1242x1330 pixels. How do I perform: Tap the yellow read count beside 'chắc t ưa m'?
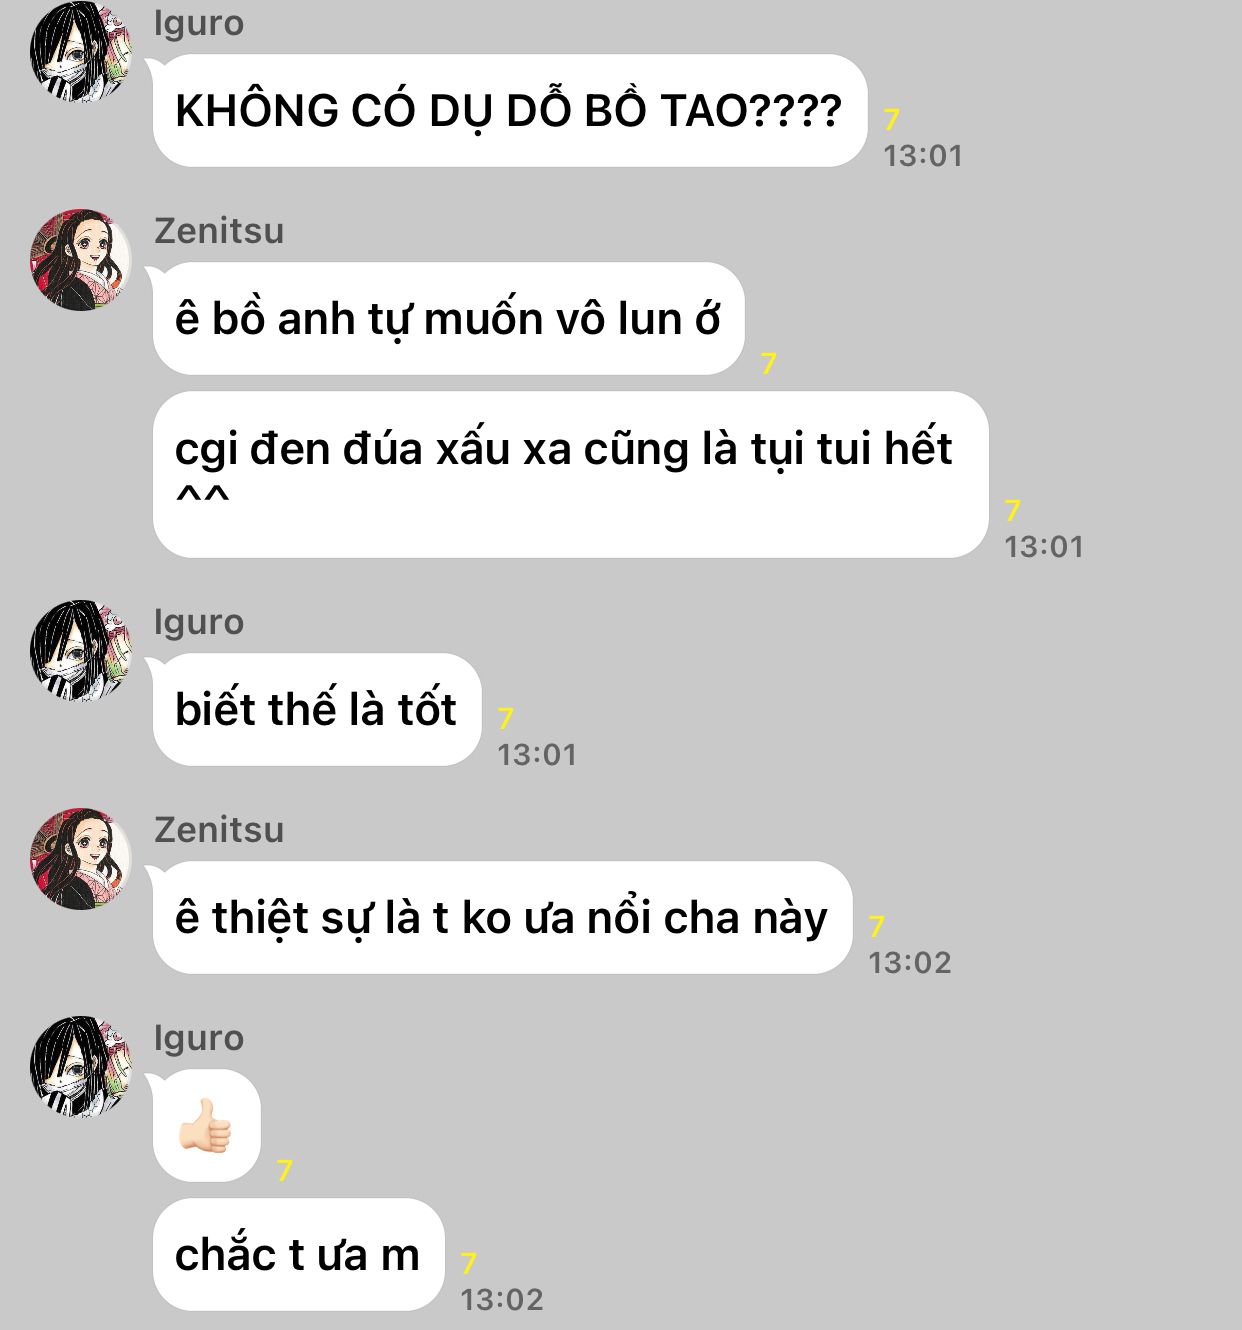coord(469,1264)
